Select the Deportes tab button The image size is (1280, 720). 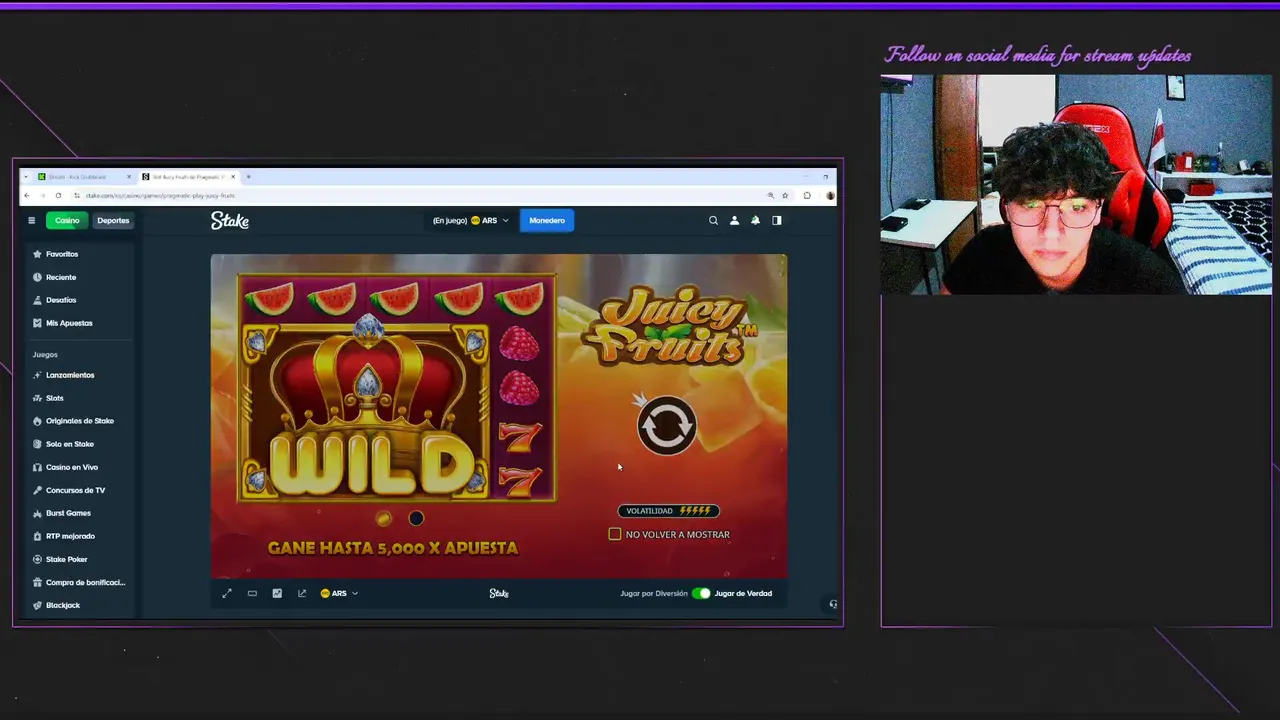pos(113,221)
